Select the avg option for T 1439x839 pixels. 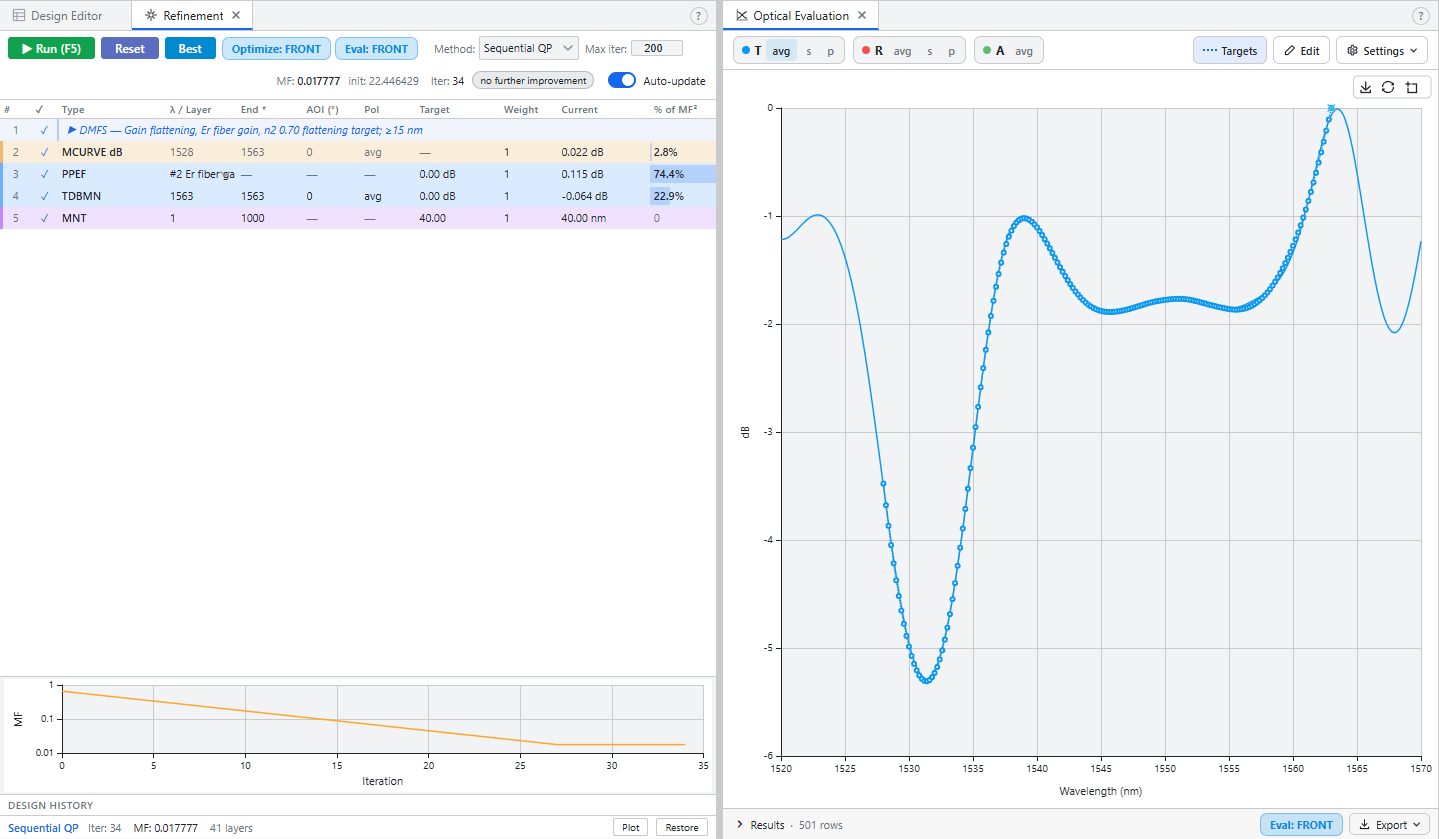pyautogui.click(x=781, y=50)
